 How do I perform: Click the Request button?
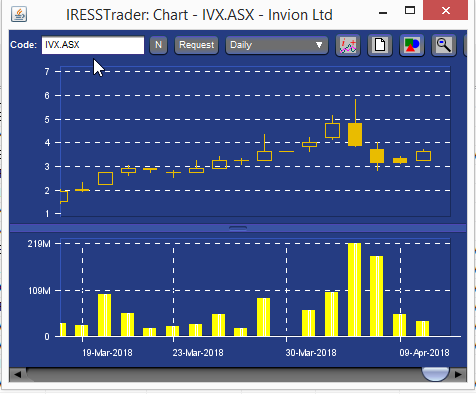[x=196, y=45]
